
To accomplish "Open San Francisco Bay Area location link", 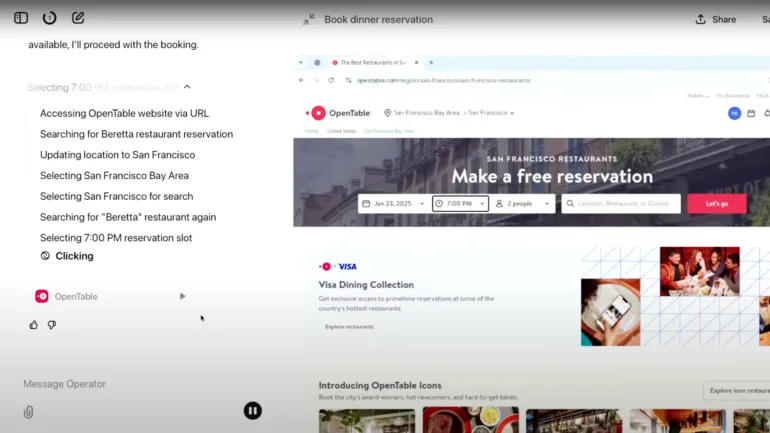I will point(426,113).
